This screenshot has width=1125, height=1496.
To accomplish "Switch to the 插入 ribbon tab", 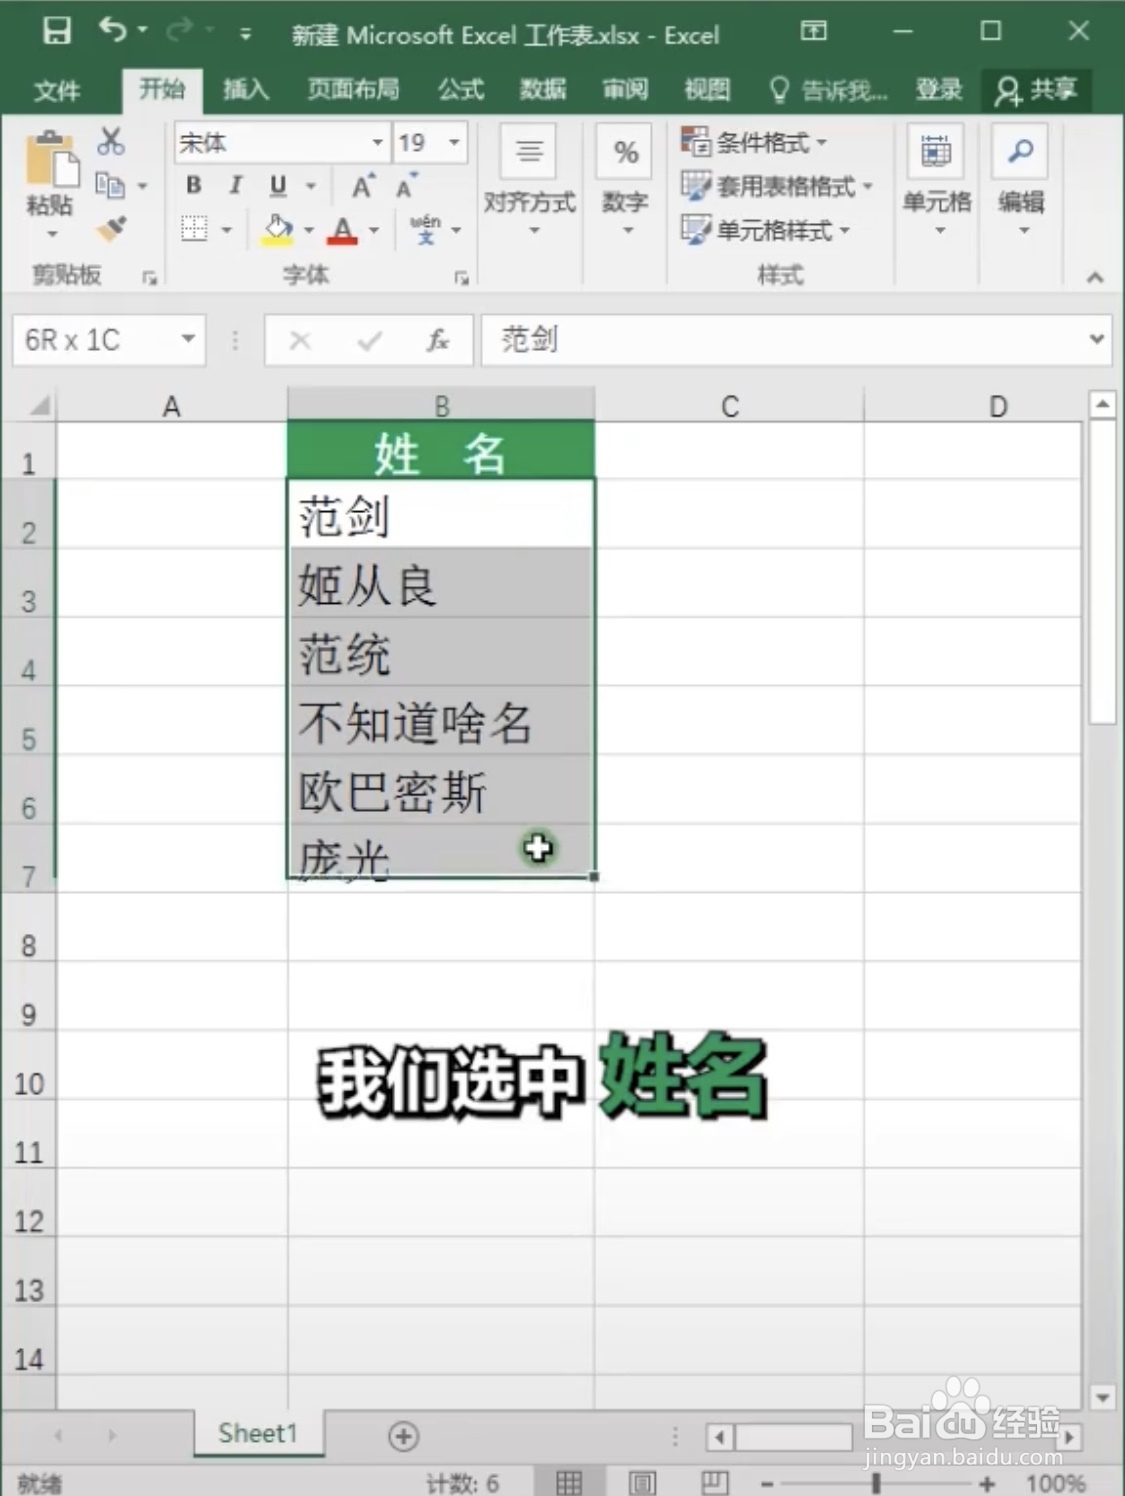I will tap(246, 90).
